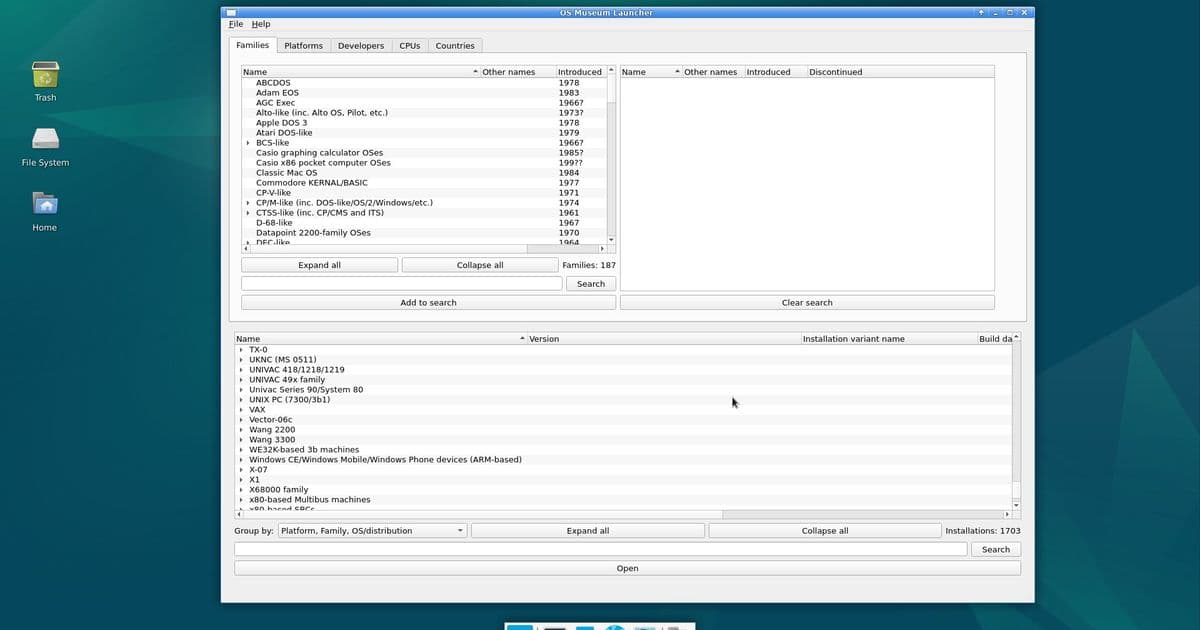Select the ABCDOS row
The width and height of the screenshot is (1200, 630).
[x=424, y=83]
